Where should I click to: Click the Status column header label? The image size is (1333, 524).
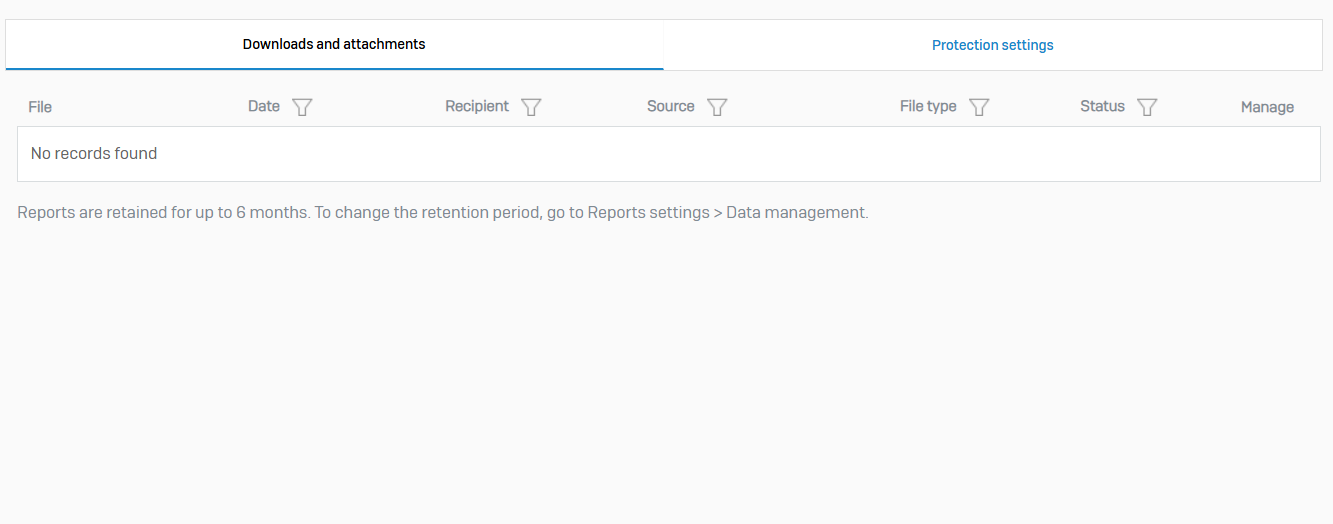click(1102, 106)
